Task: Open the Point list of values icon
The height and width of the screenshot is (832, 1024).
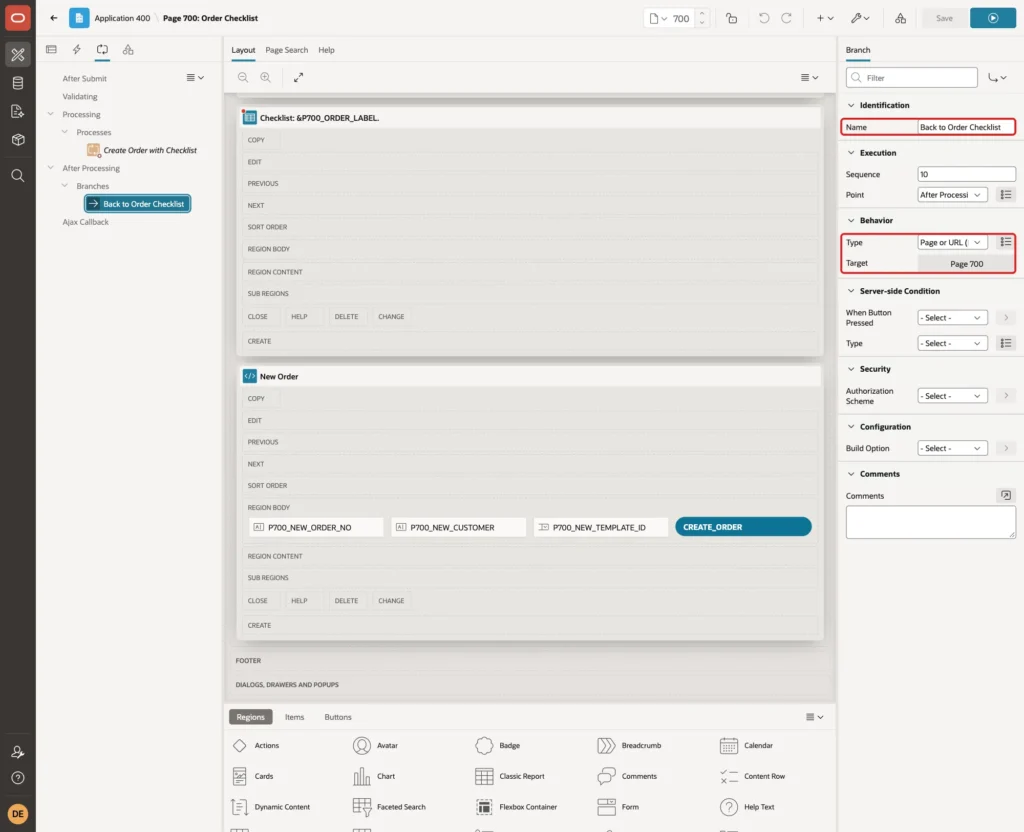Action: point(1006,195)
